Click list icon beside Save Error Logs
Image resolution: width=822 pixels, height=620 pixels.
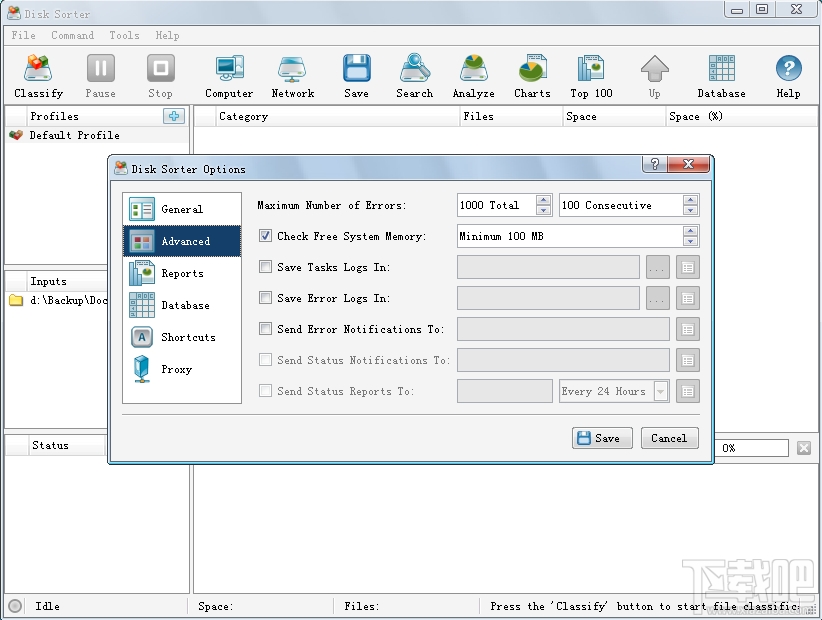point(688,299)
